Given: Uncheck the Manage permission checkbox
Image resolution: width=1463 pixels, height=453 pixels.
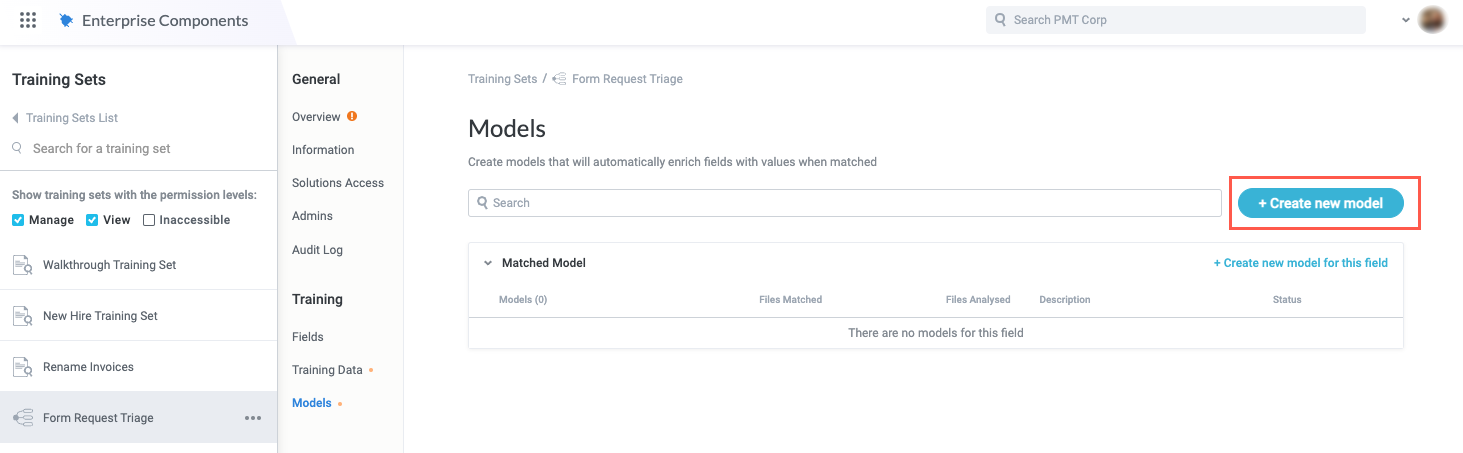Looking at the screenshot, I should 19,220.
